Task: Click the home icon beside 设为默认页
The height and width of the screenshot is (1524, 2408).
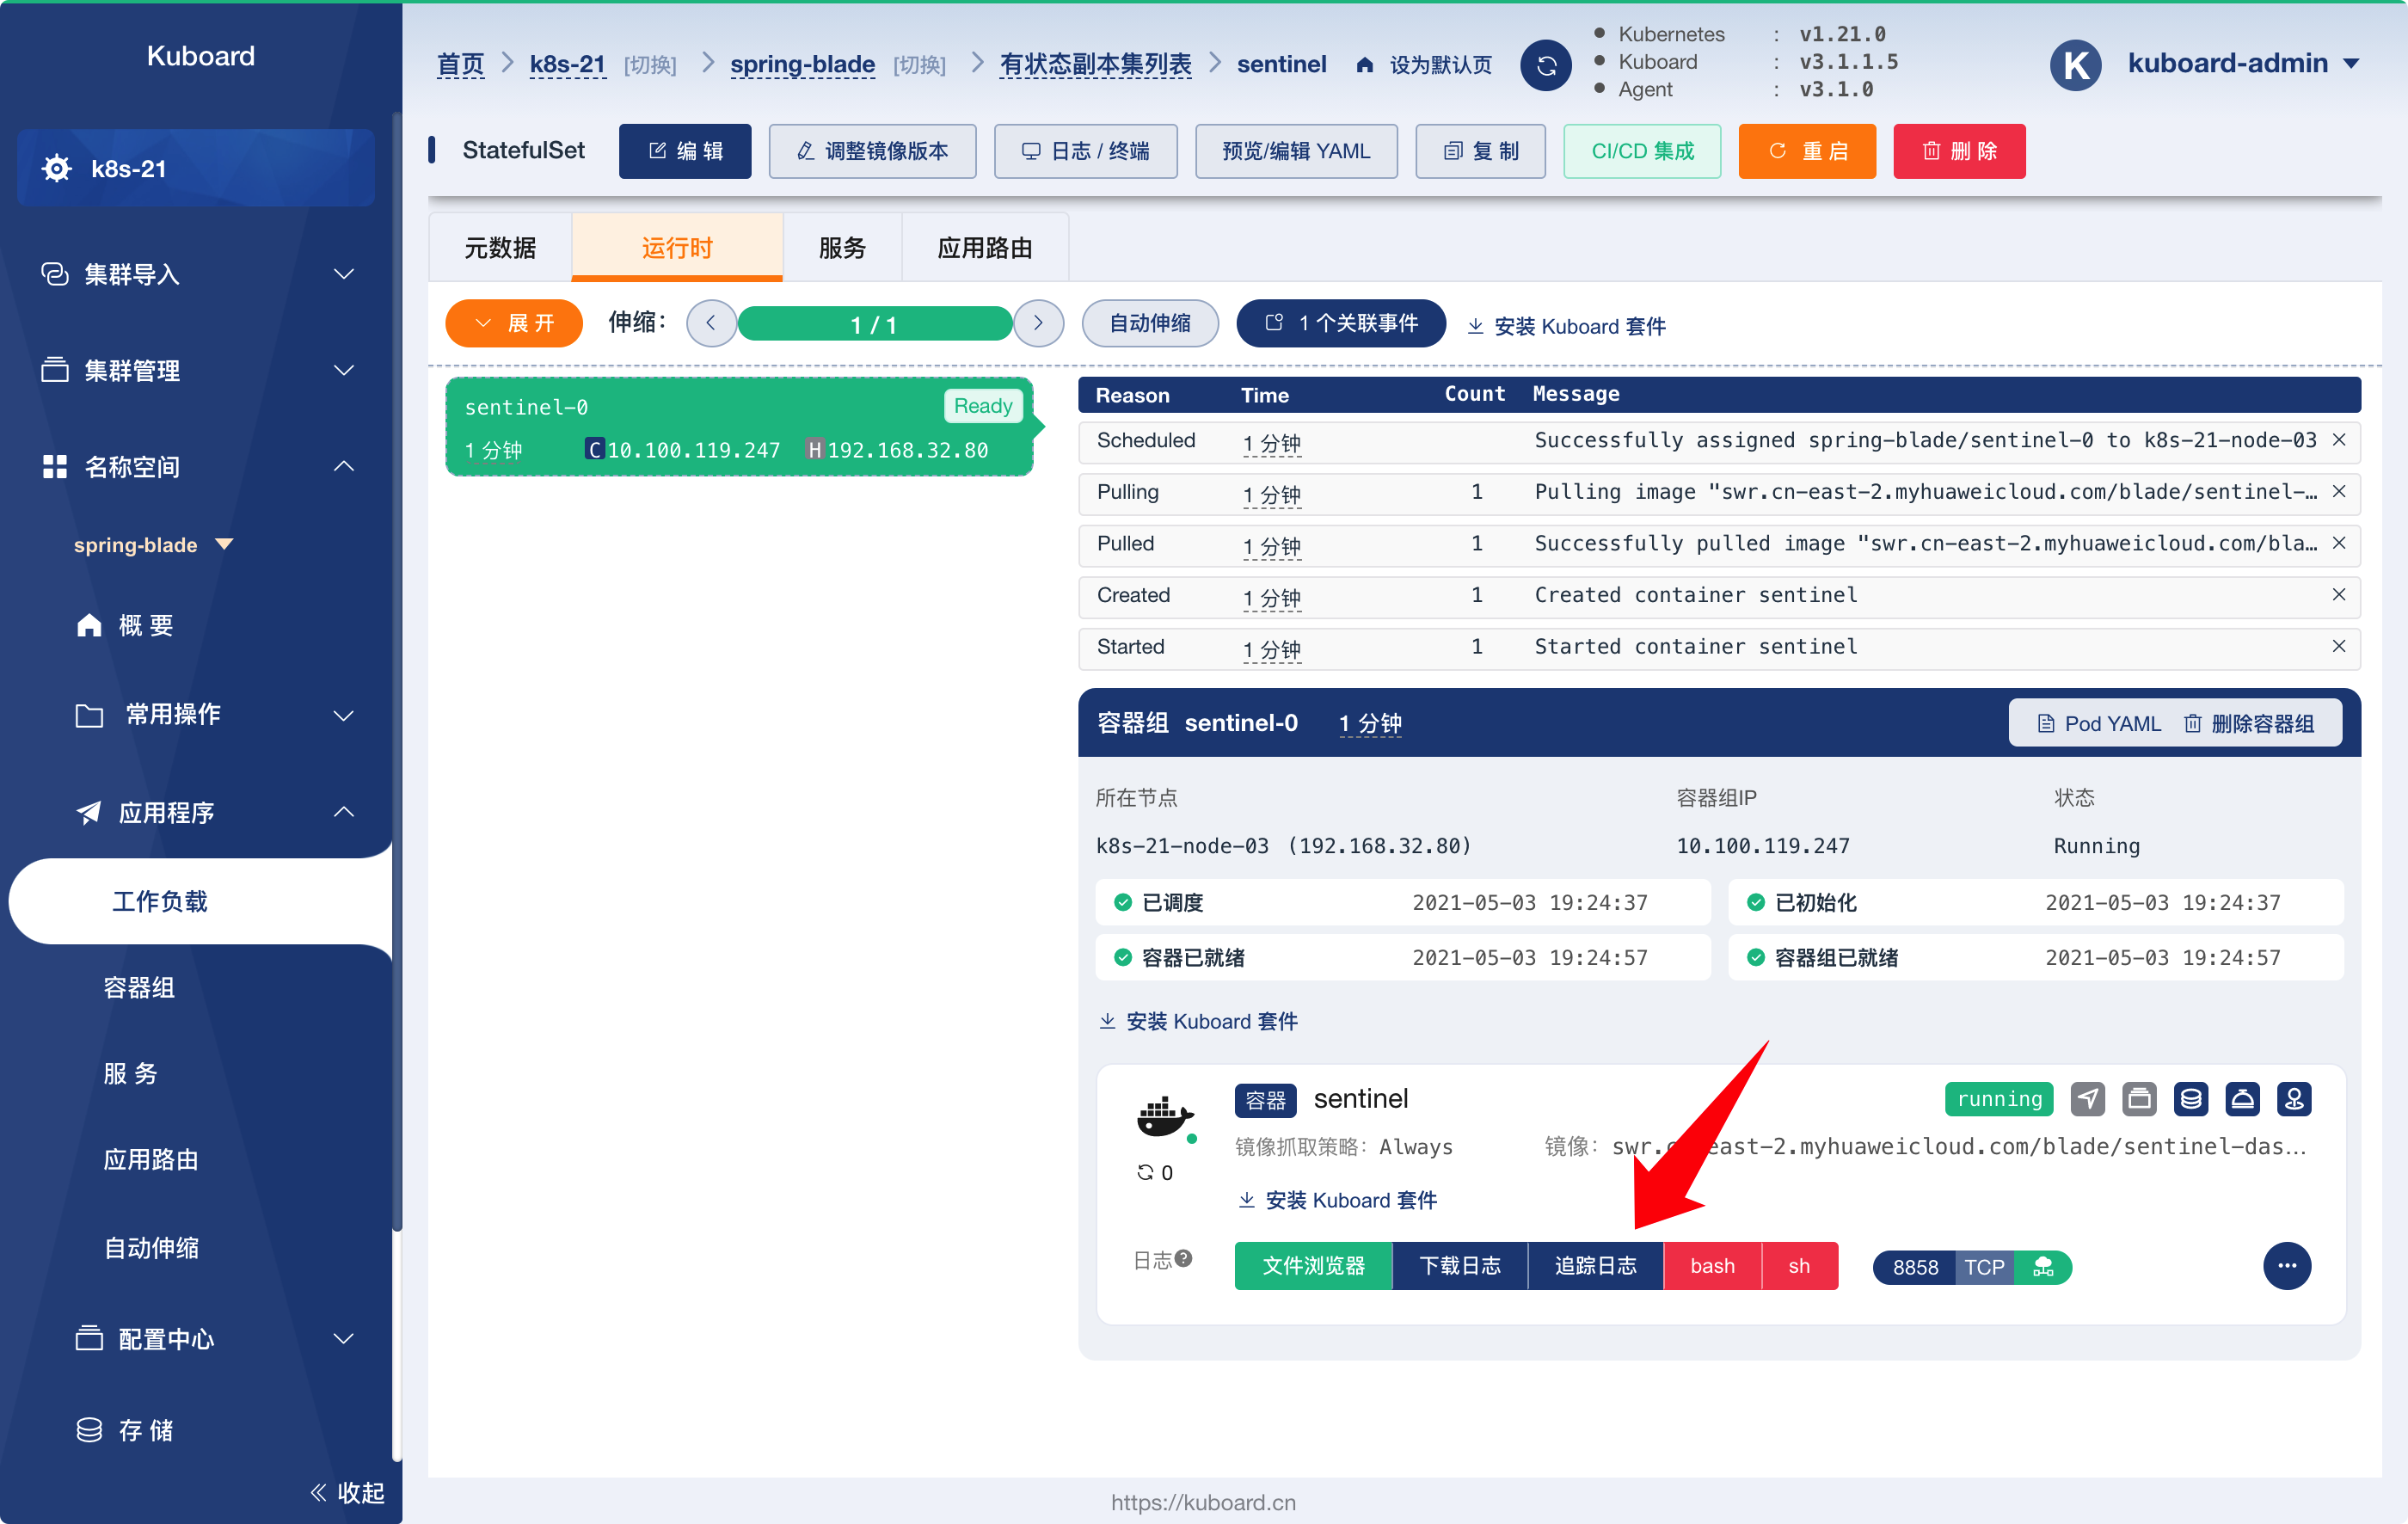Action: [x=1364, y=65]
